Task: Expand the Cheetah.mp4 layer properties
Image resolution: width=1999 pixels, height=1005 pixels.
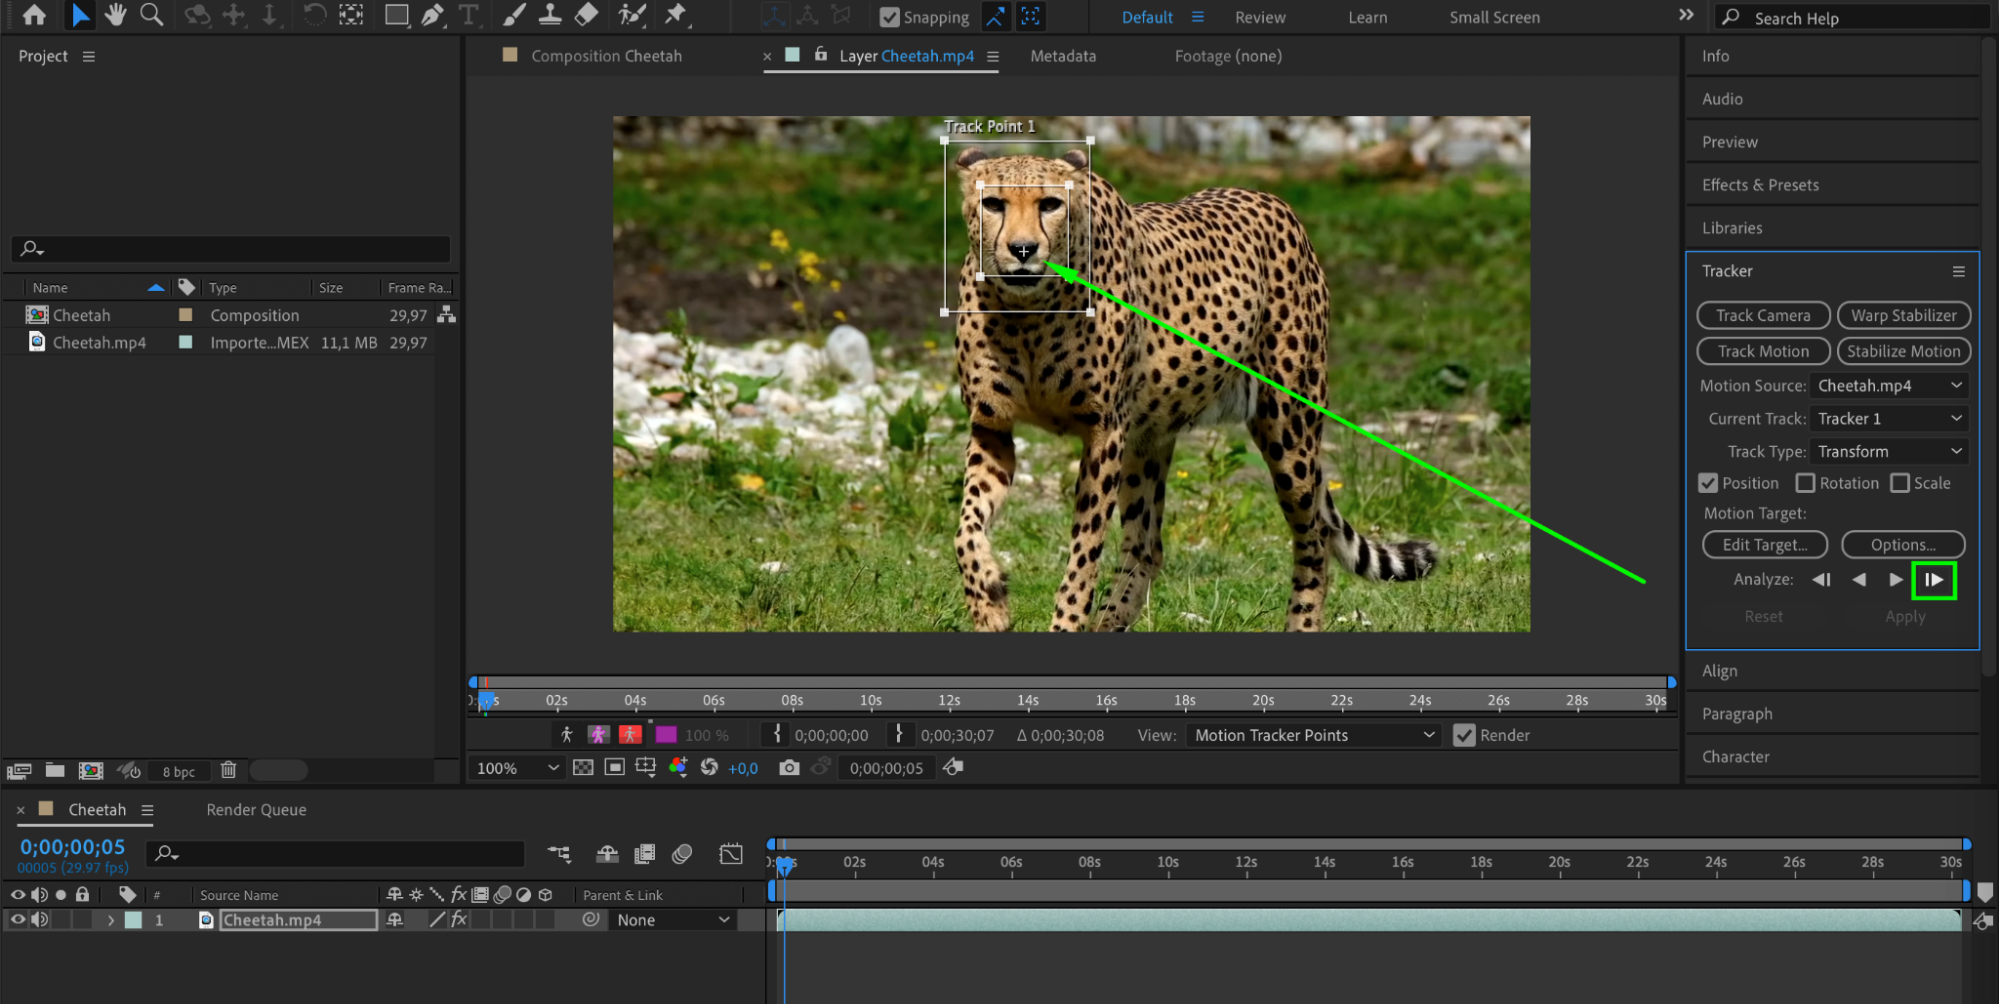Action: (111, 920)
